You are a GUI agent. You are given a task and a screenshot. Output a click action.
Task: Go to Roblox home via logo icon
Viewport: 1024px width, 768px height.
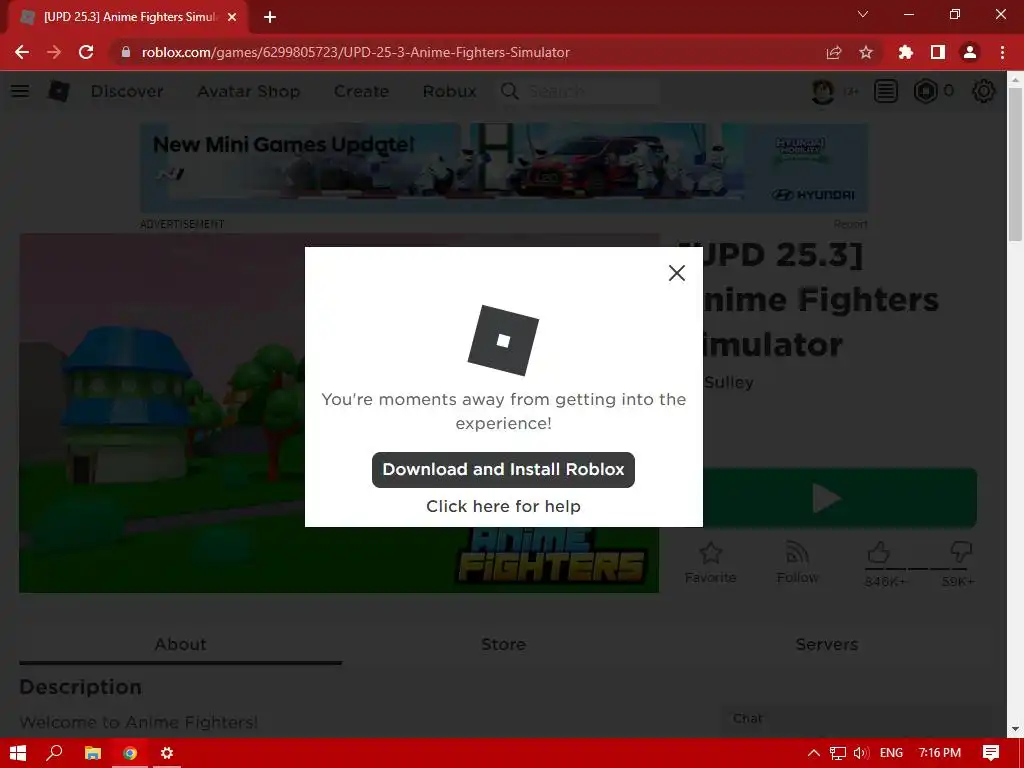coord(58,91)
